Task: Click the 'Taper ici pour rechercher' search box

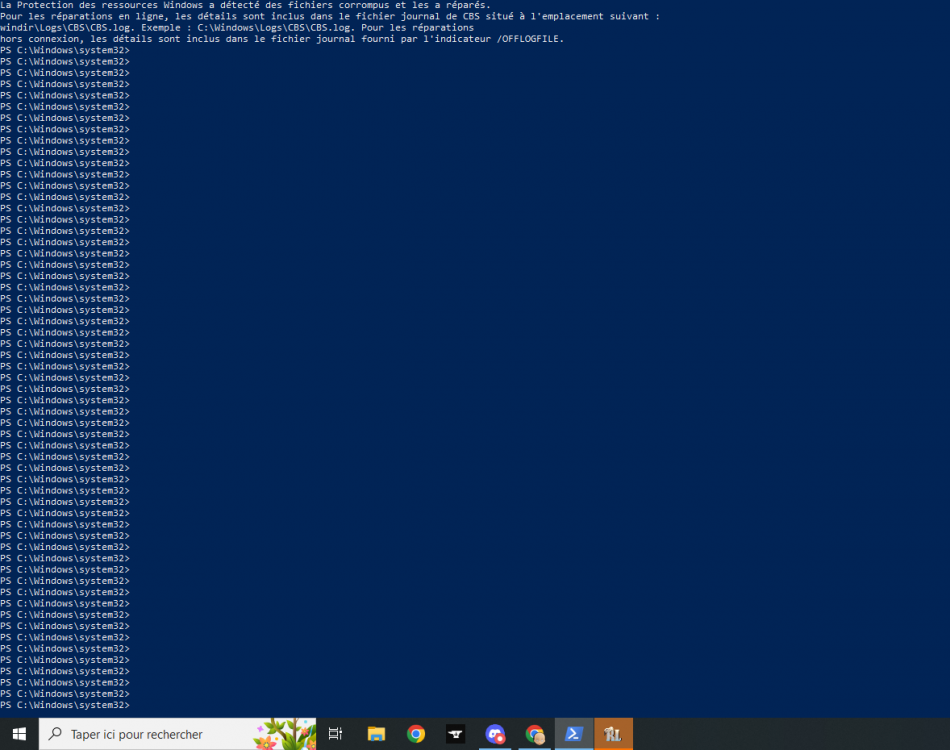Action: coord(178,734)
